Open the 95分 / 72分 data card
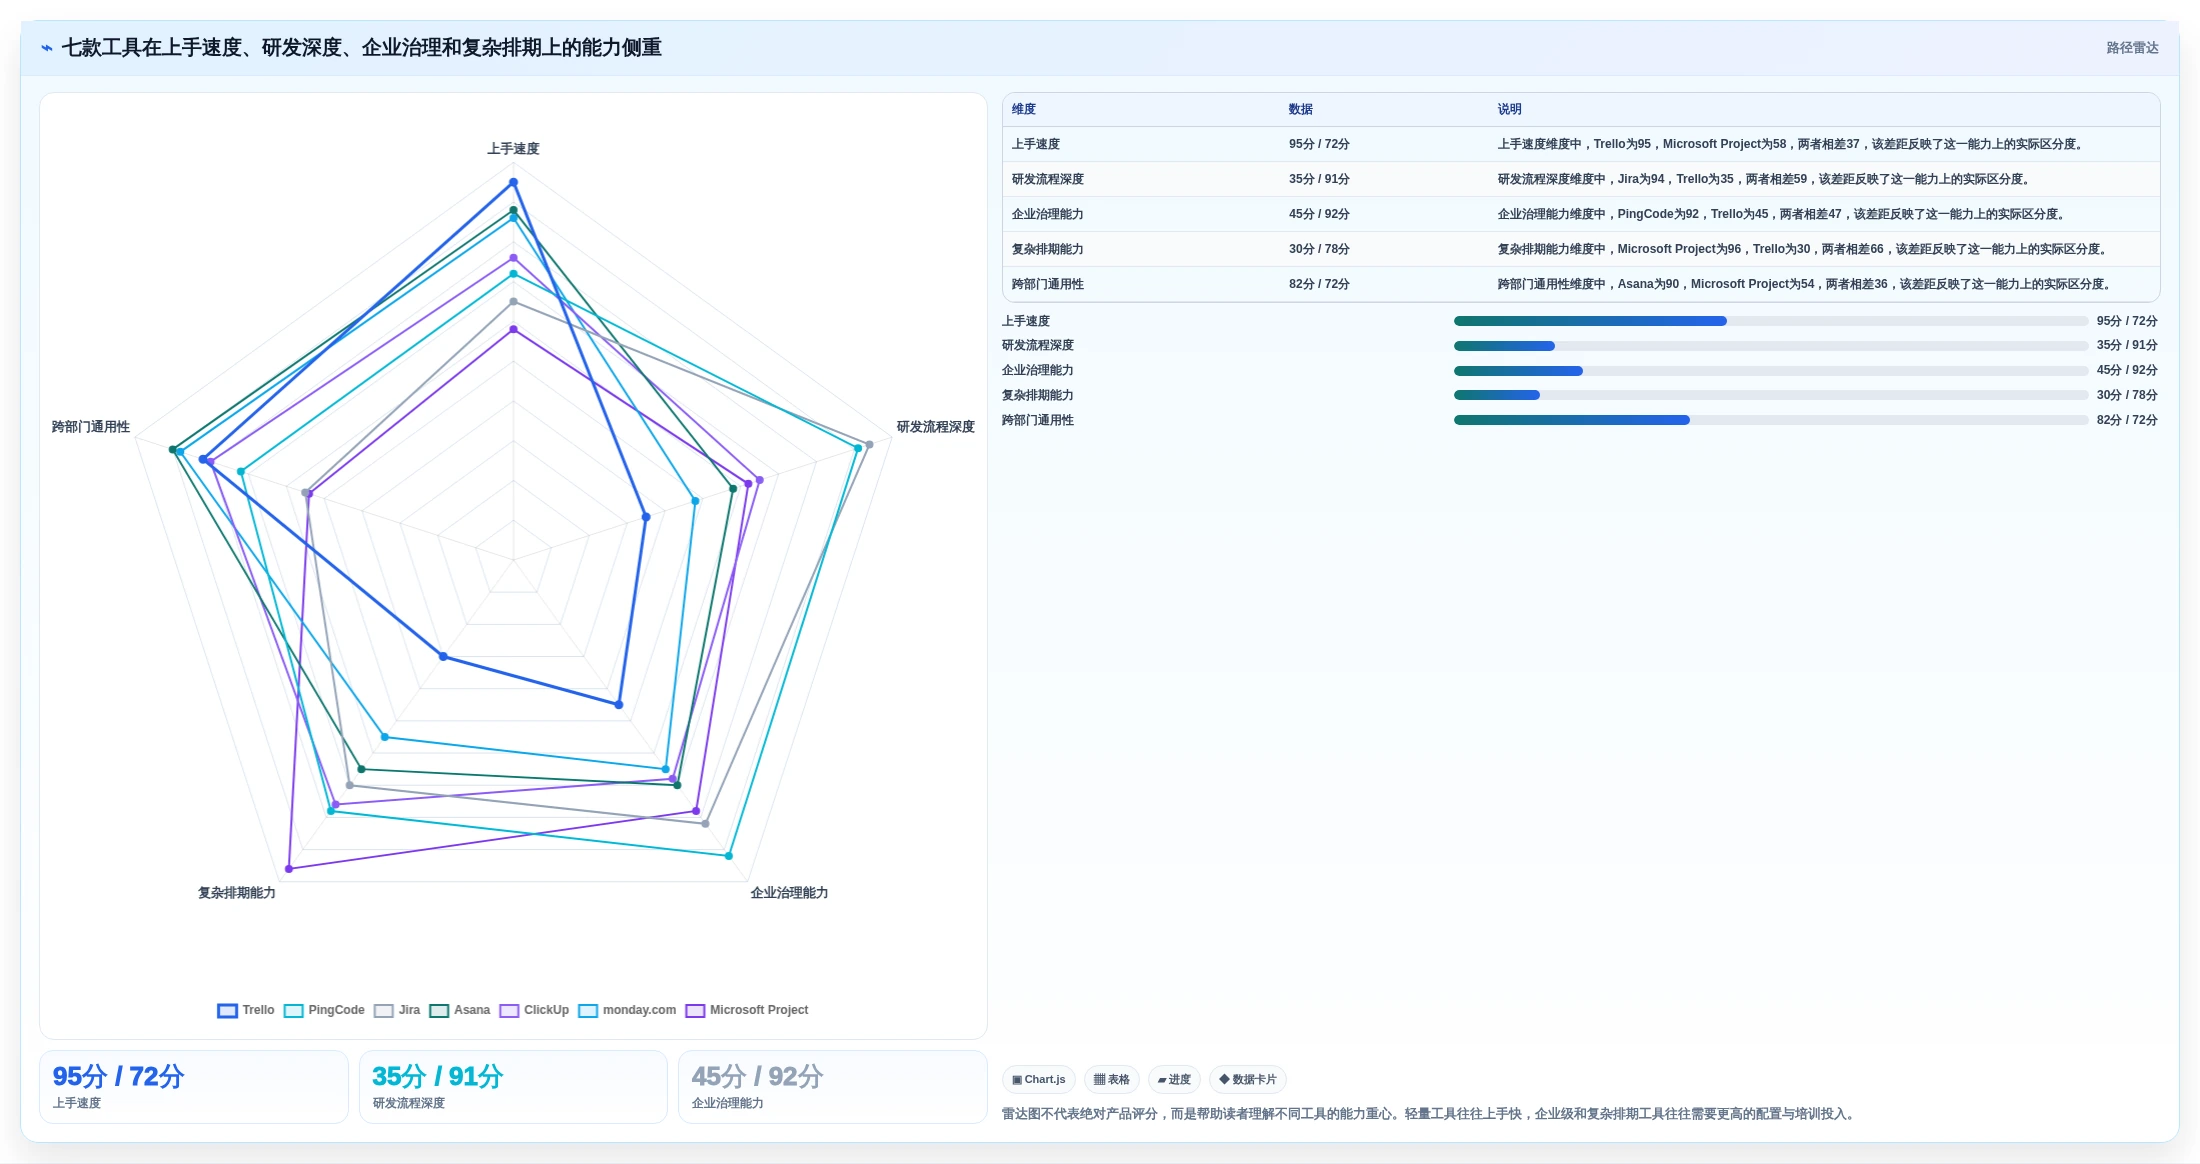This screenshot has width=2200, height=1164. point(194,1087)
